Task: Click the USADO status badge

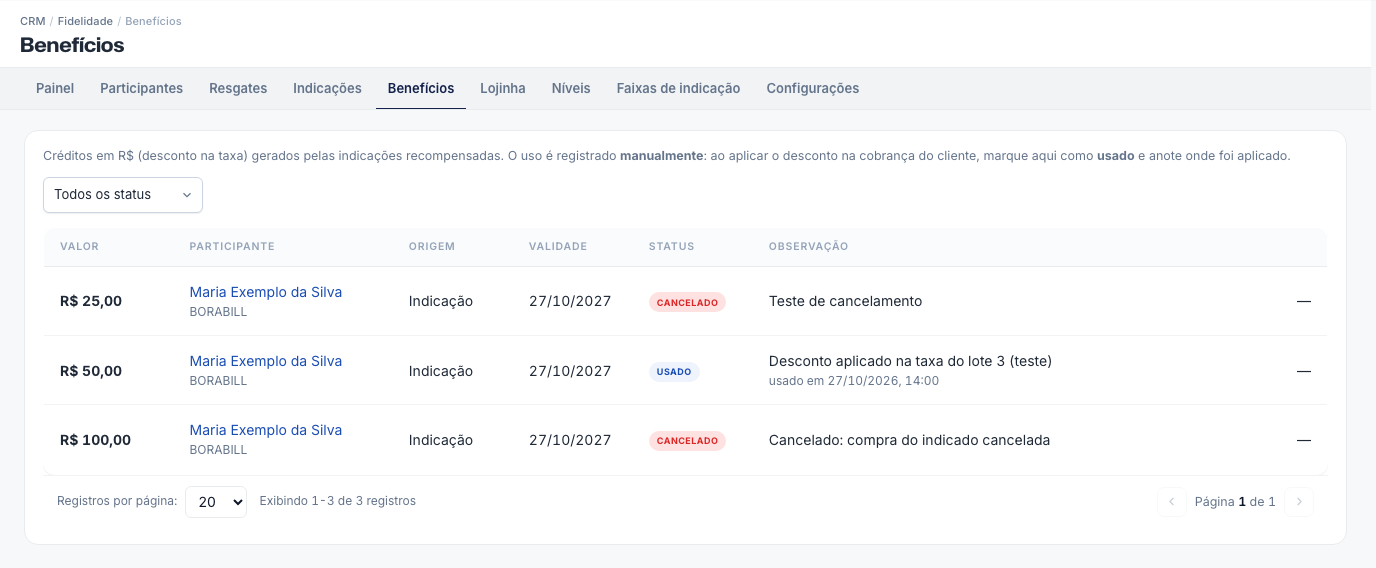Action: (674, 372)
